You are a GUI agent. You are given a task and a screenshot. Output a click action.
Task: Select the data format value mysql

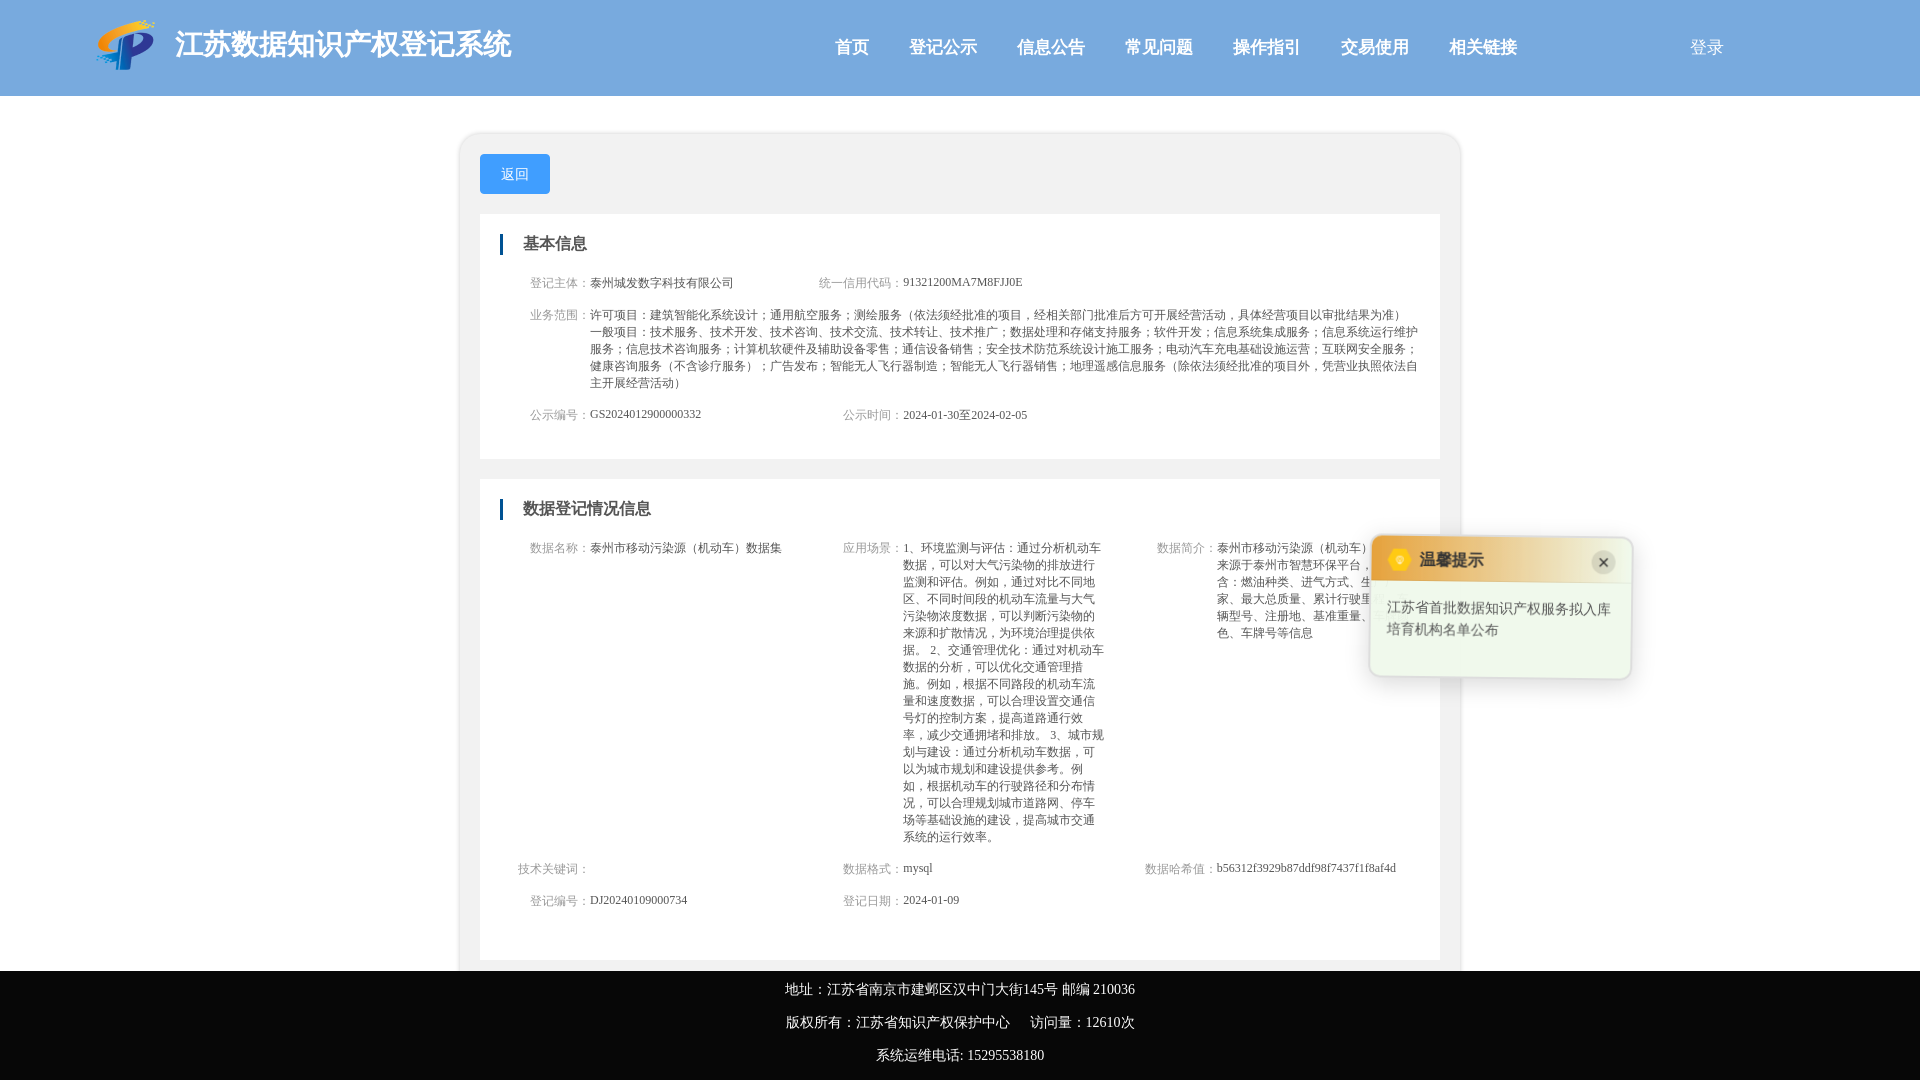pyautogui.click(x=918, y=869)
